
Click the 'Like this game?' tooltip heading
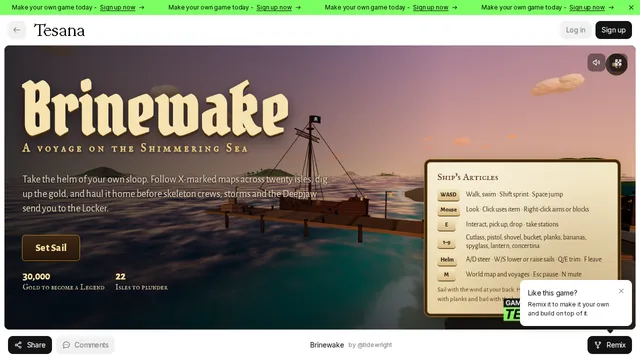(552, 293)
